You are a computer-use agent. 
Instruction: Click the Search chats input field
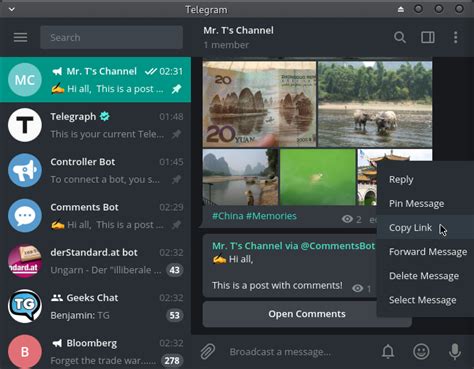coord(111,37)
